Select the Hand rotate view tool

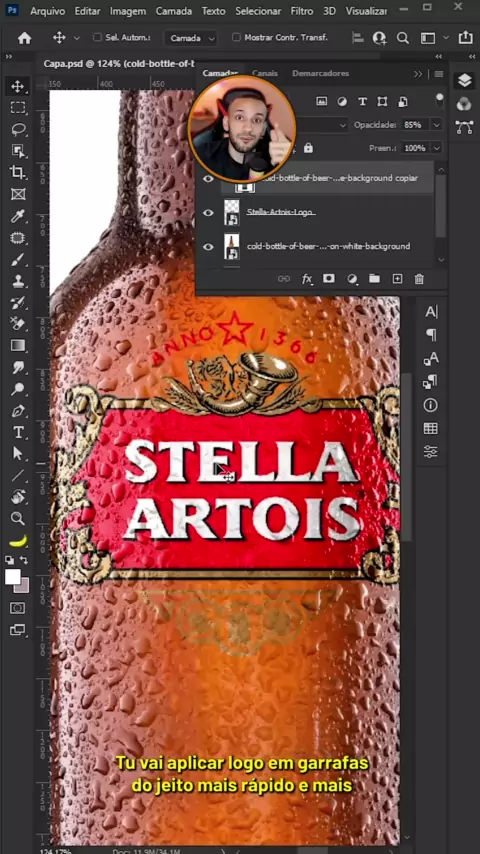point(18,497)
